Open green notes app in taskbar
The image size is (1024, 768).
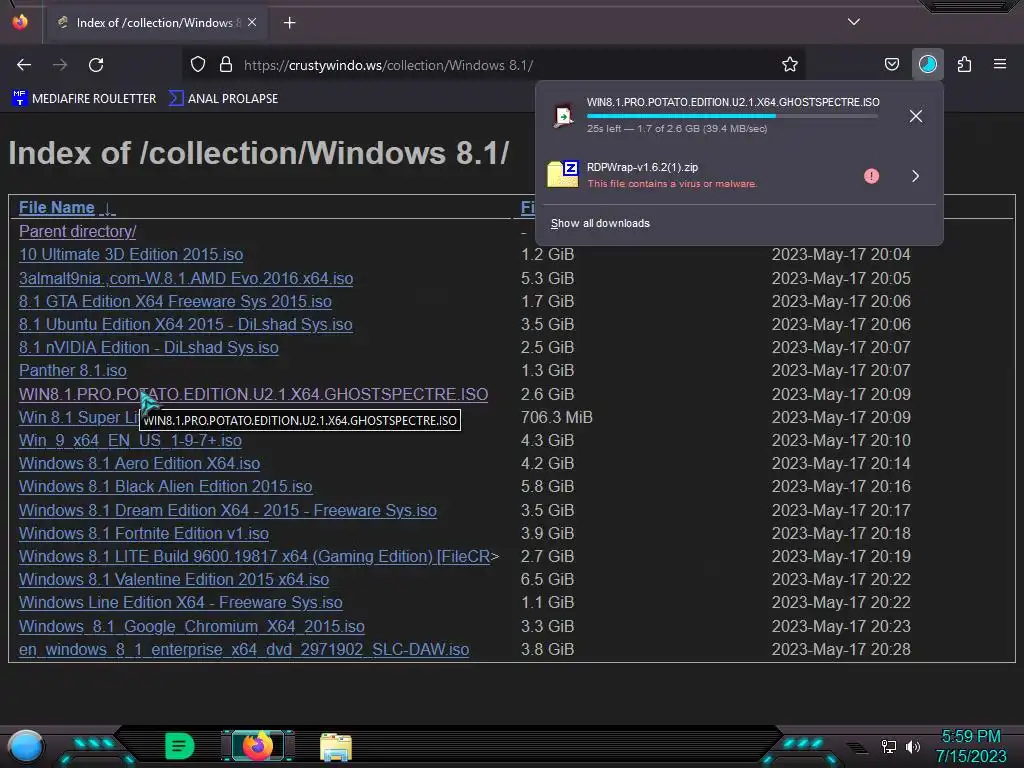[x=179, y=746]
